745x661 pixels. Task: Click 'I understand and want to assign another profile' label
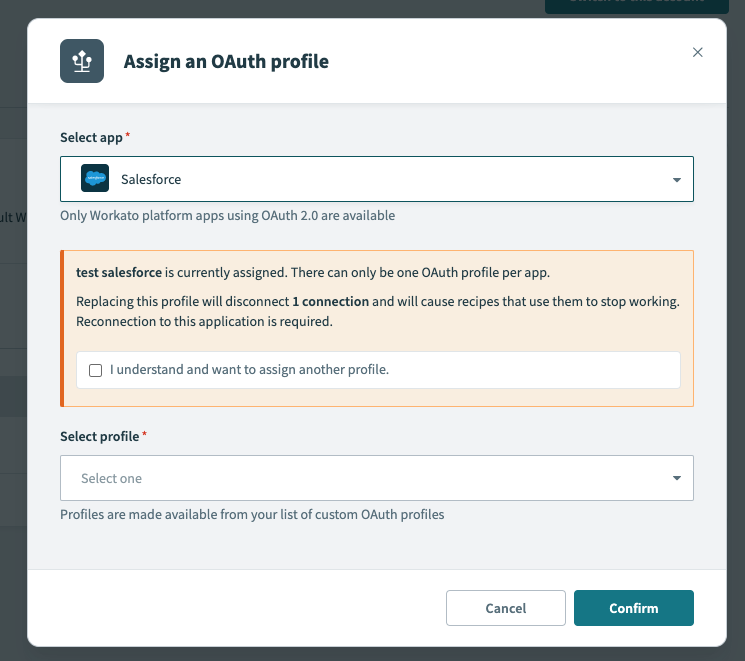249,370
